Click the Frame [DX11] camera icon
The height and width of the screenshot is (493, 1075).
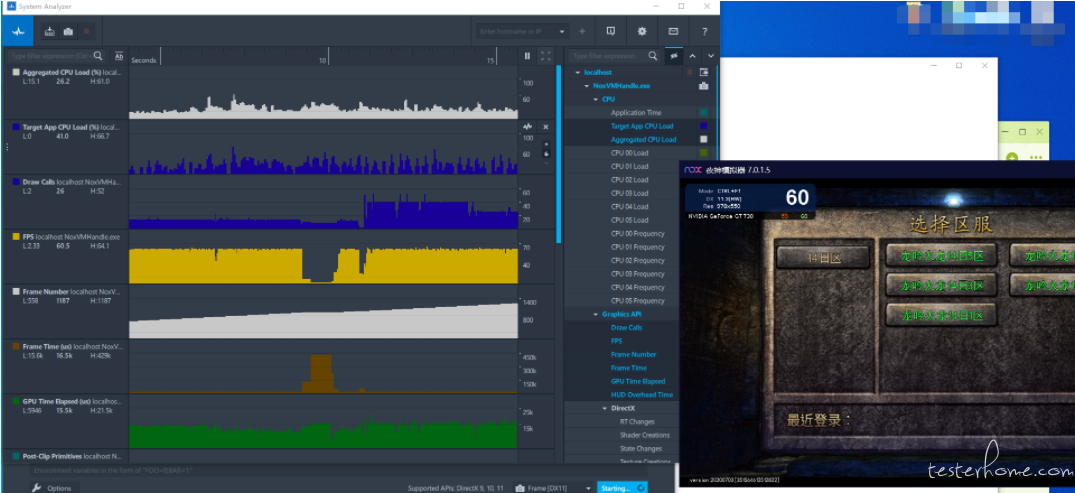click(520, 488)
